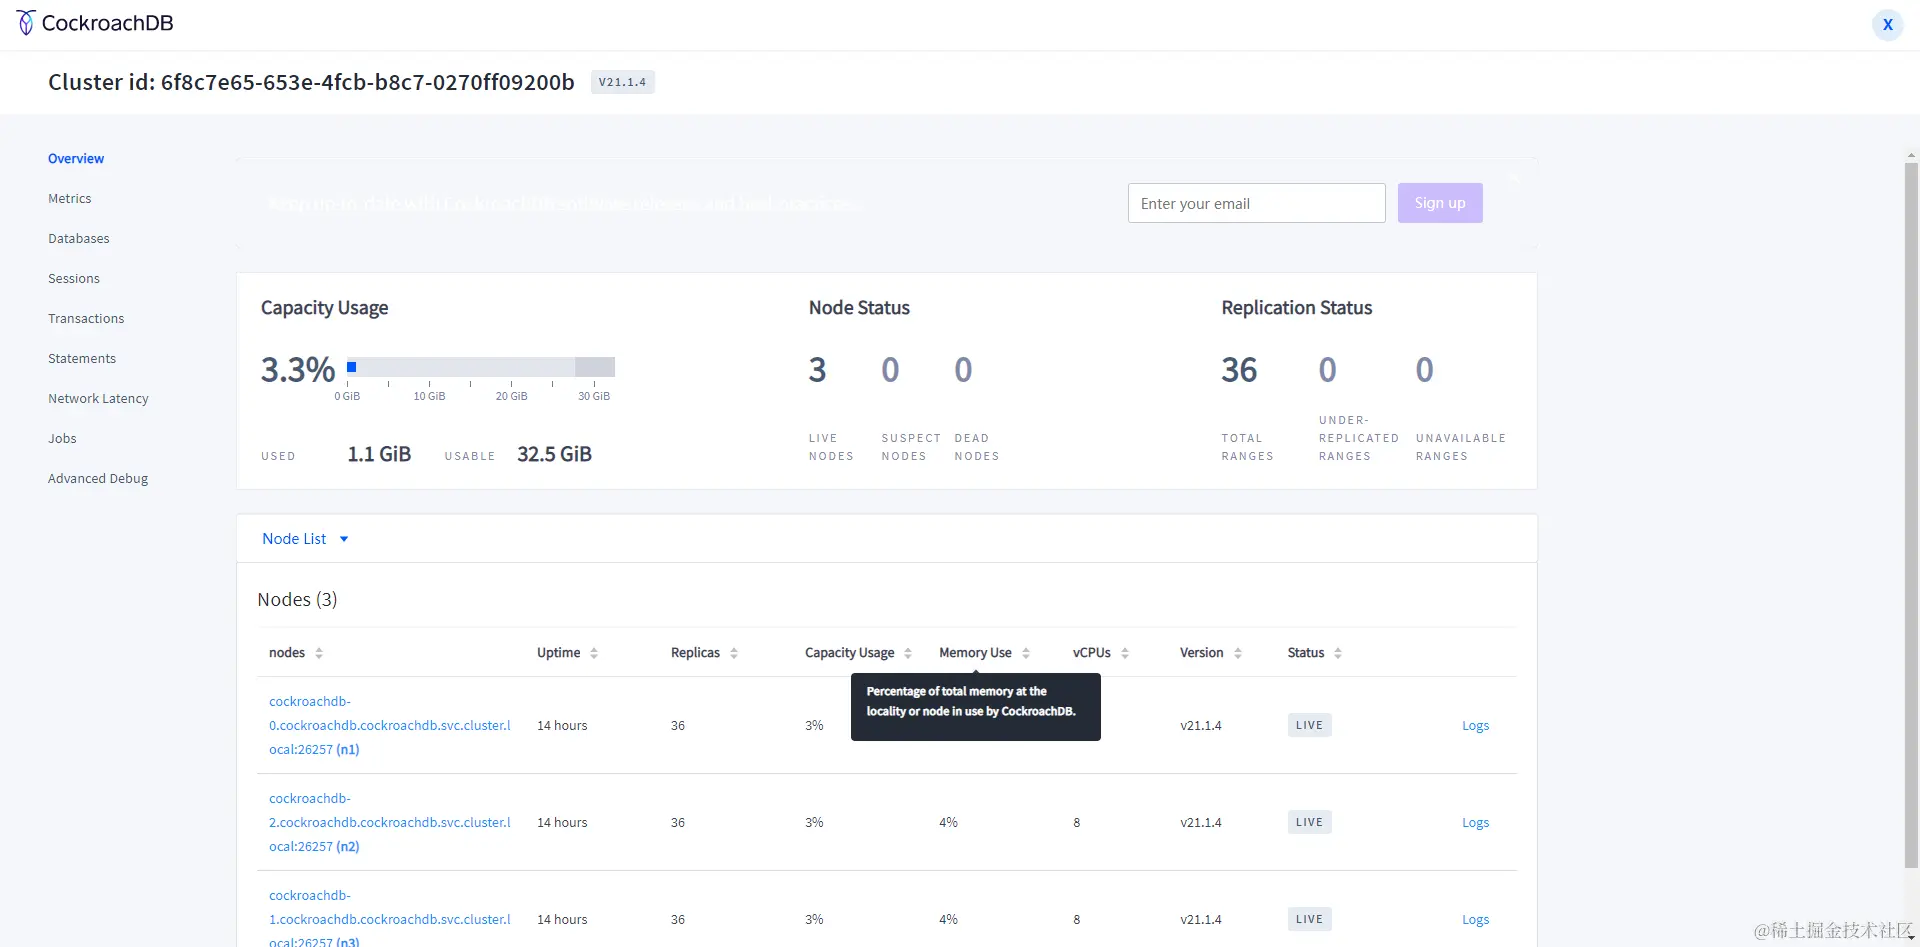Viewport: 1920px width, 947px height.
Task: Click the 4% memory use for n2
Action: click(948, 823)
